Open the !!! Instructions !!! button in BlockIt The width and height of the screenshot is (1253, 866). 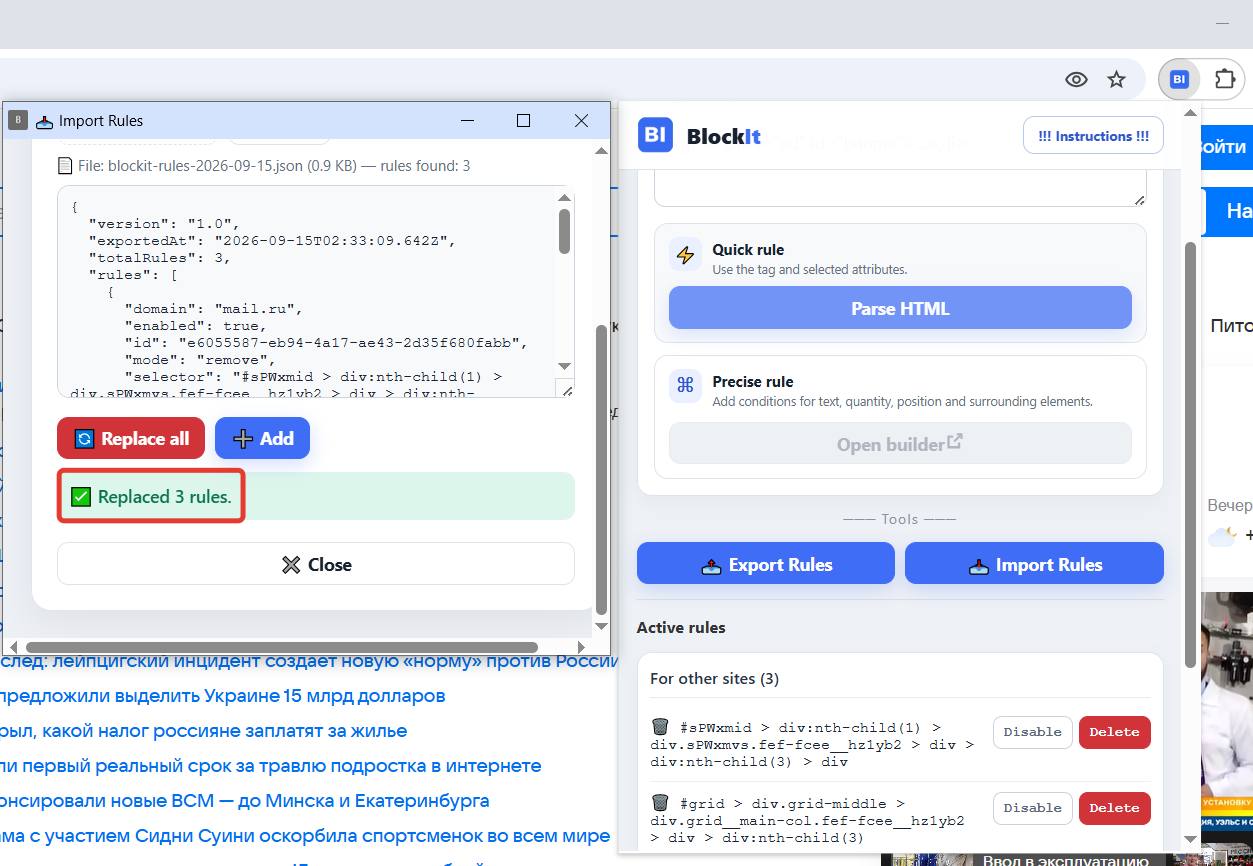[1093, 135]
